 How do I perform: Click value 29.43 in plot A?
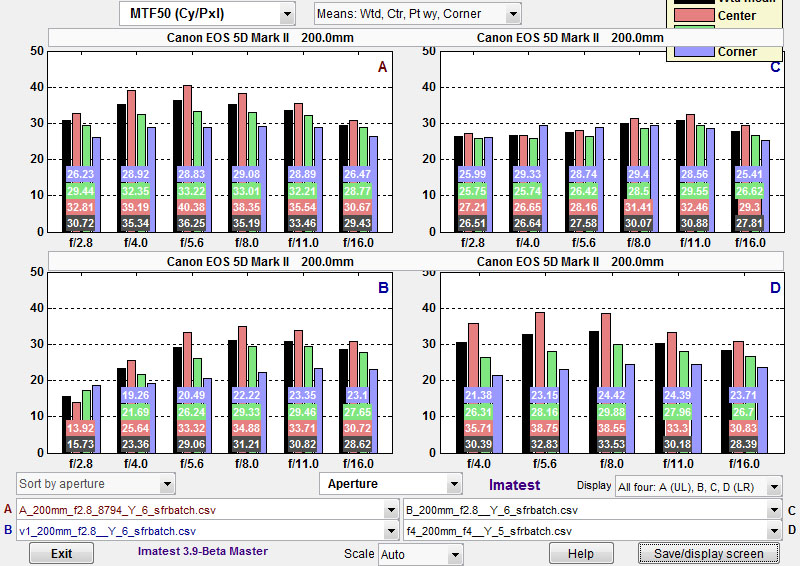click(x=357, y=224)
